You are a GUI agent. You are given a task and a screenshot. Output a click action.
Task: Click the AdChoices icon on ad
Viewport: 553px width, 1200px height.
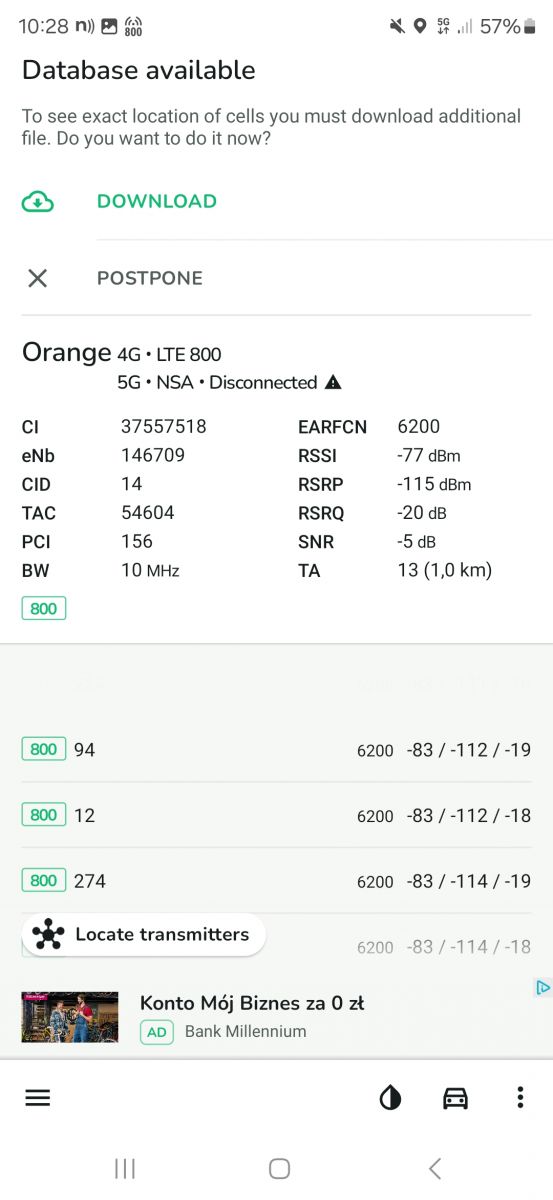tap(542, 987)
